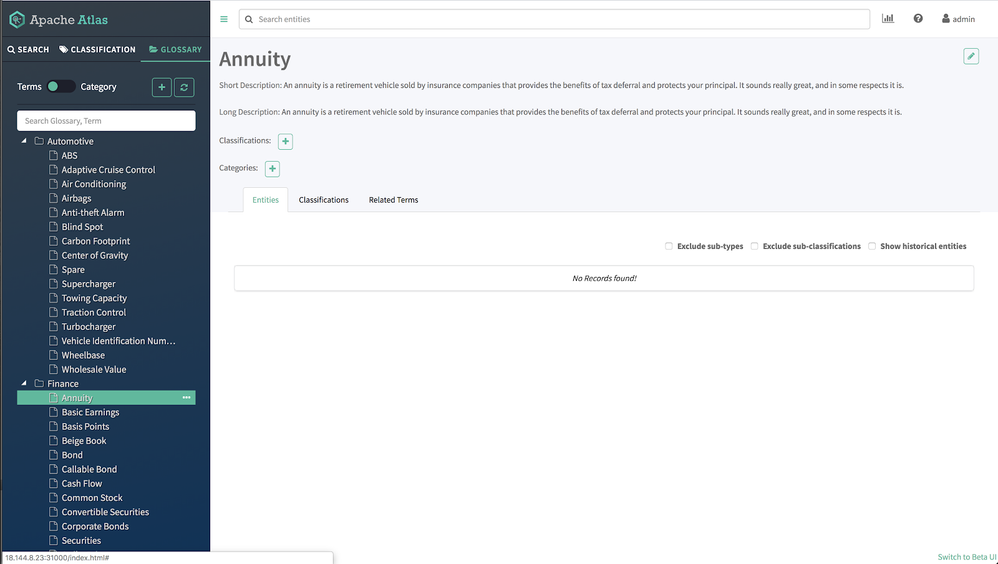Screen dimensions: 998x564
Task: Refresh the glossary tree
Action: 184,87
